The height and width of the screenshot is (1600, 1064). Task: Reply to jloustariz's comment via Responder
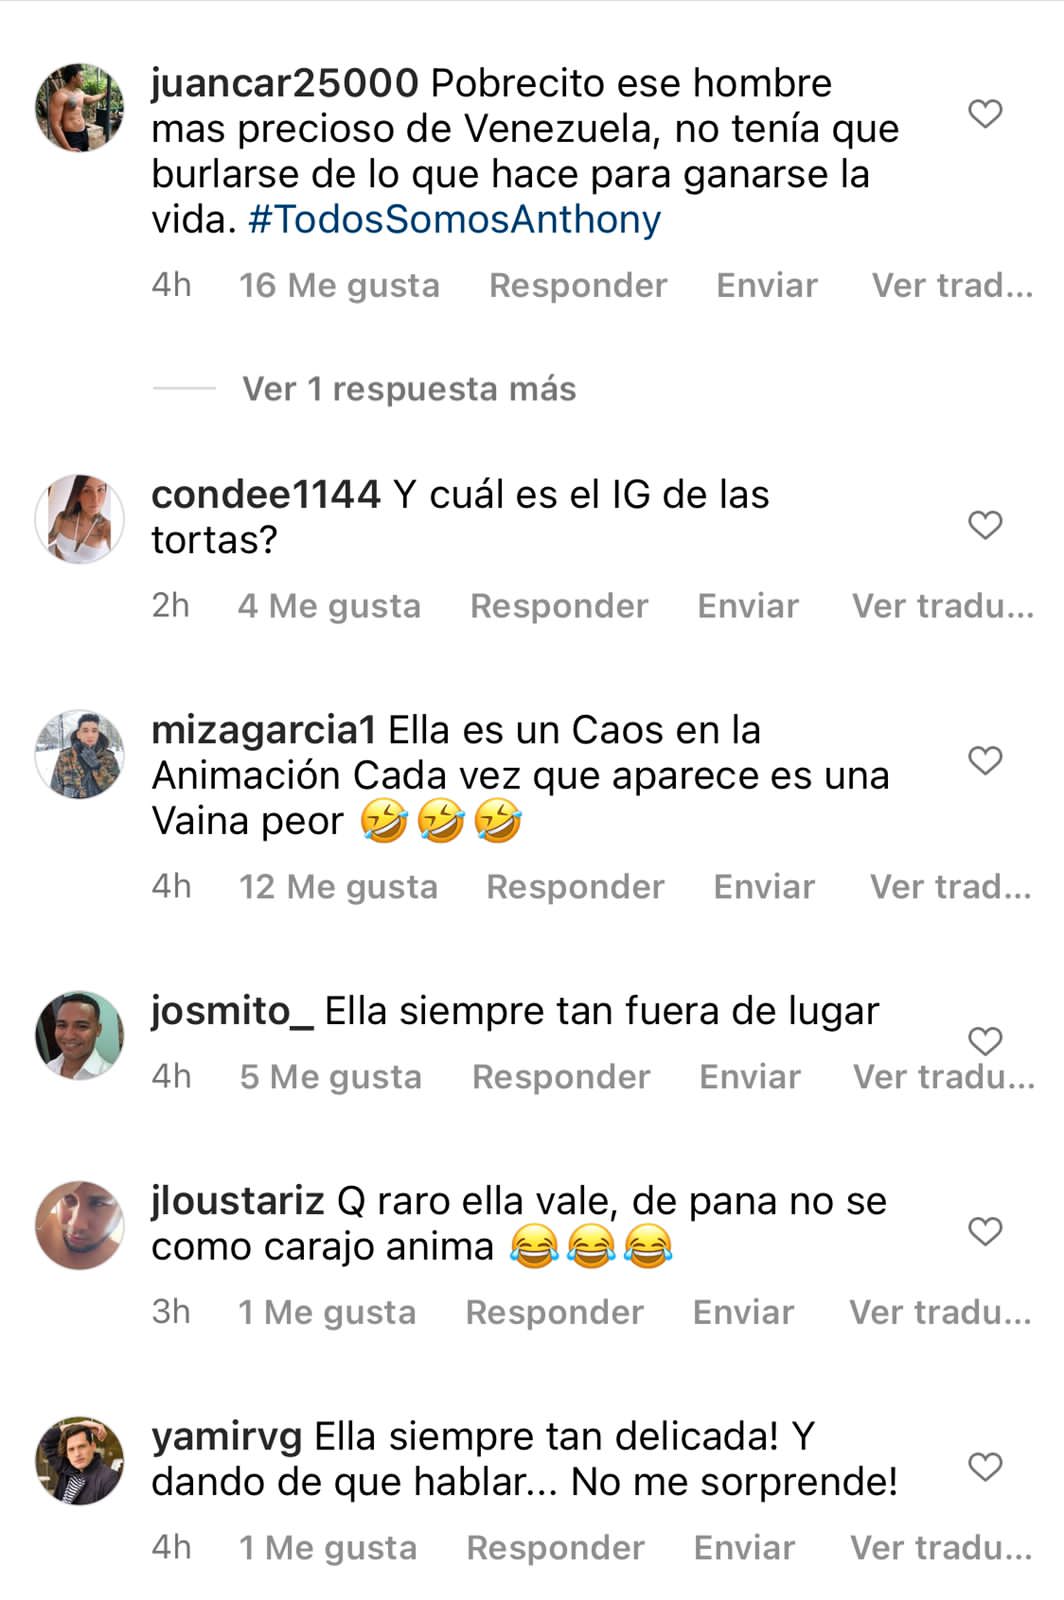(555, 1313)
